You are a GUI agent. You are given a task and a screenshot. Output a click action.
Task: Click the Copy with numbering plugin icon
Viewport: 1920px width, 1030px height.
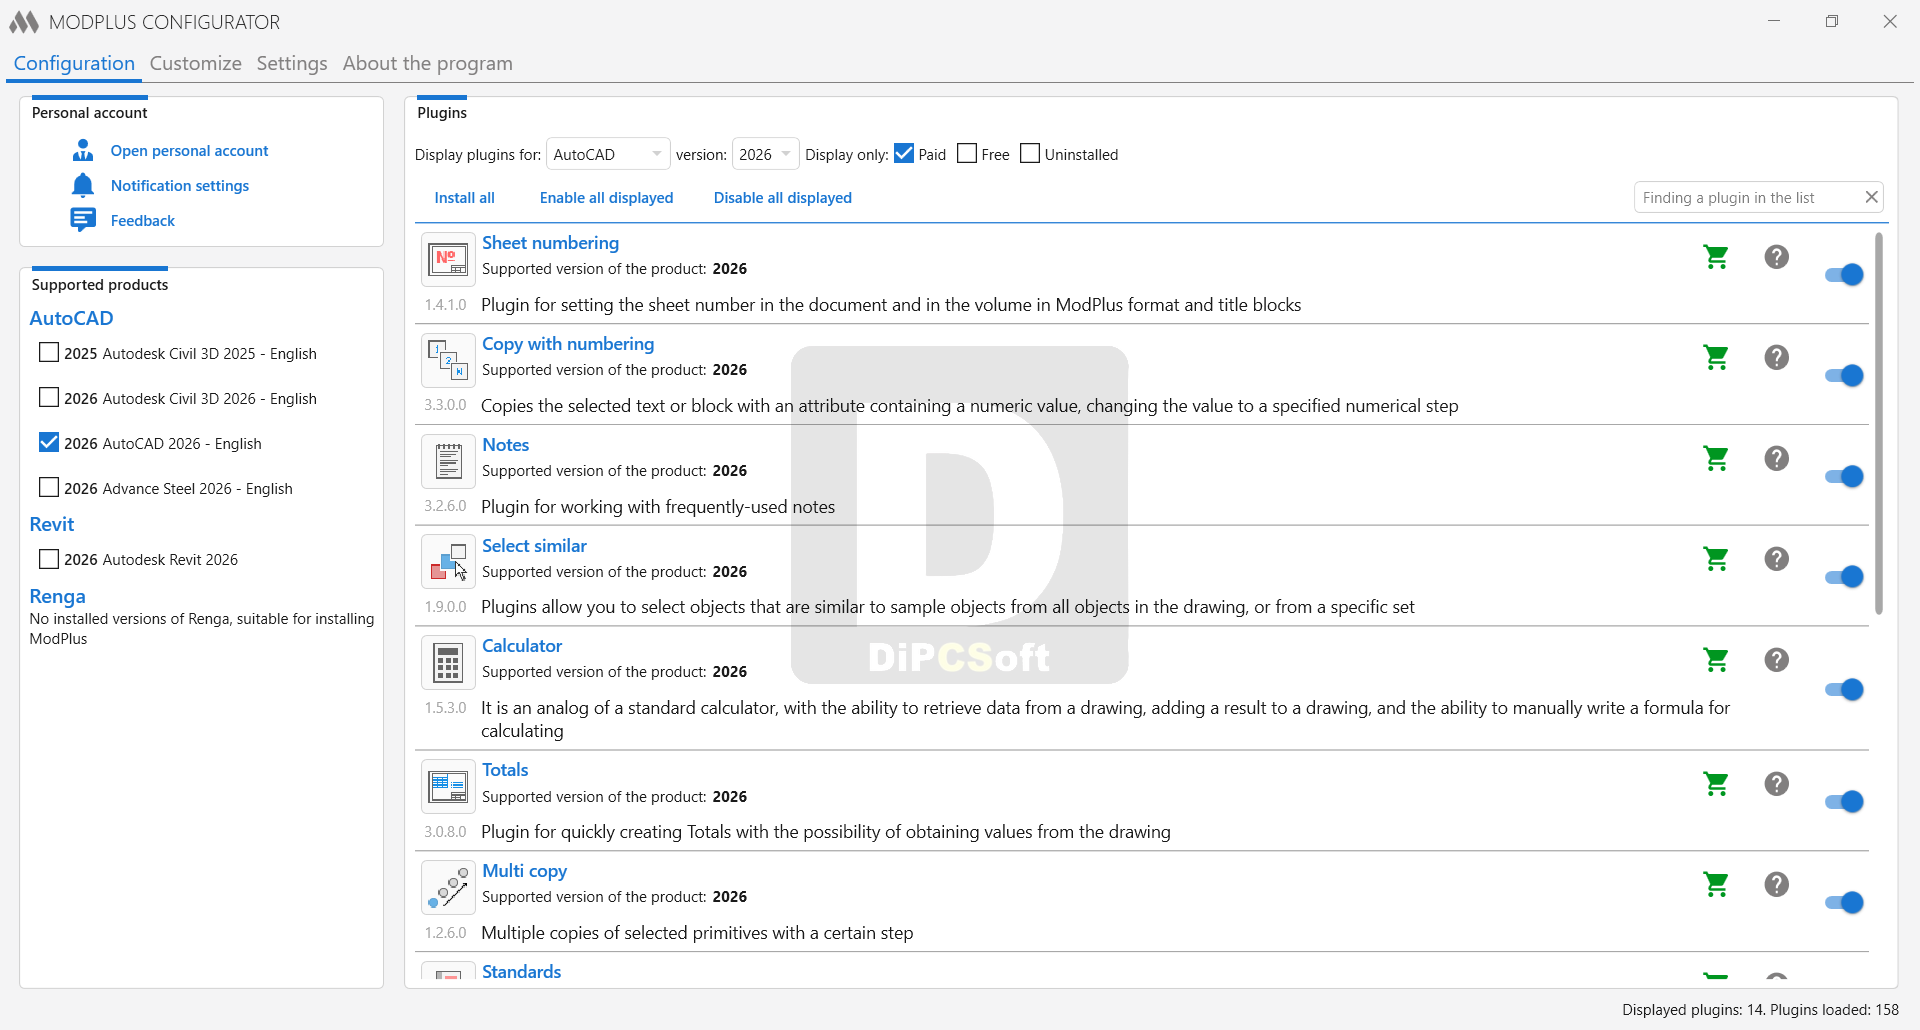(x=448, y=361)
